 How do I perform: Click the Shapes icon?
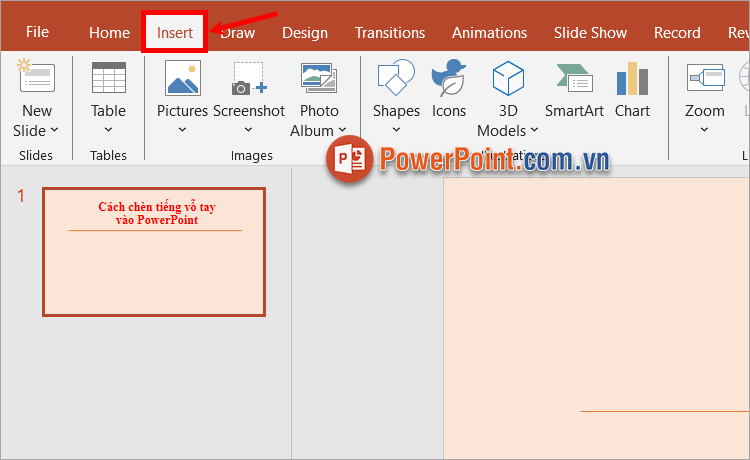click(396, 77)
